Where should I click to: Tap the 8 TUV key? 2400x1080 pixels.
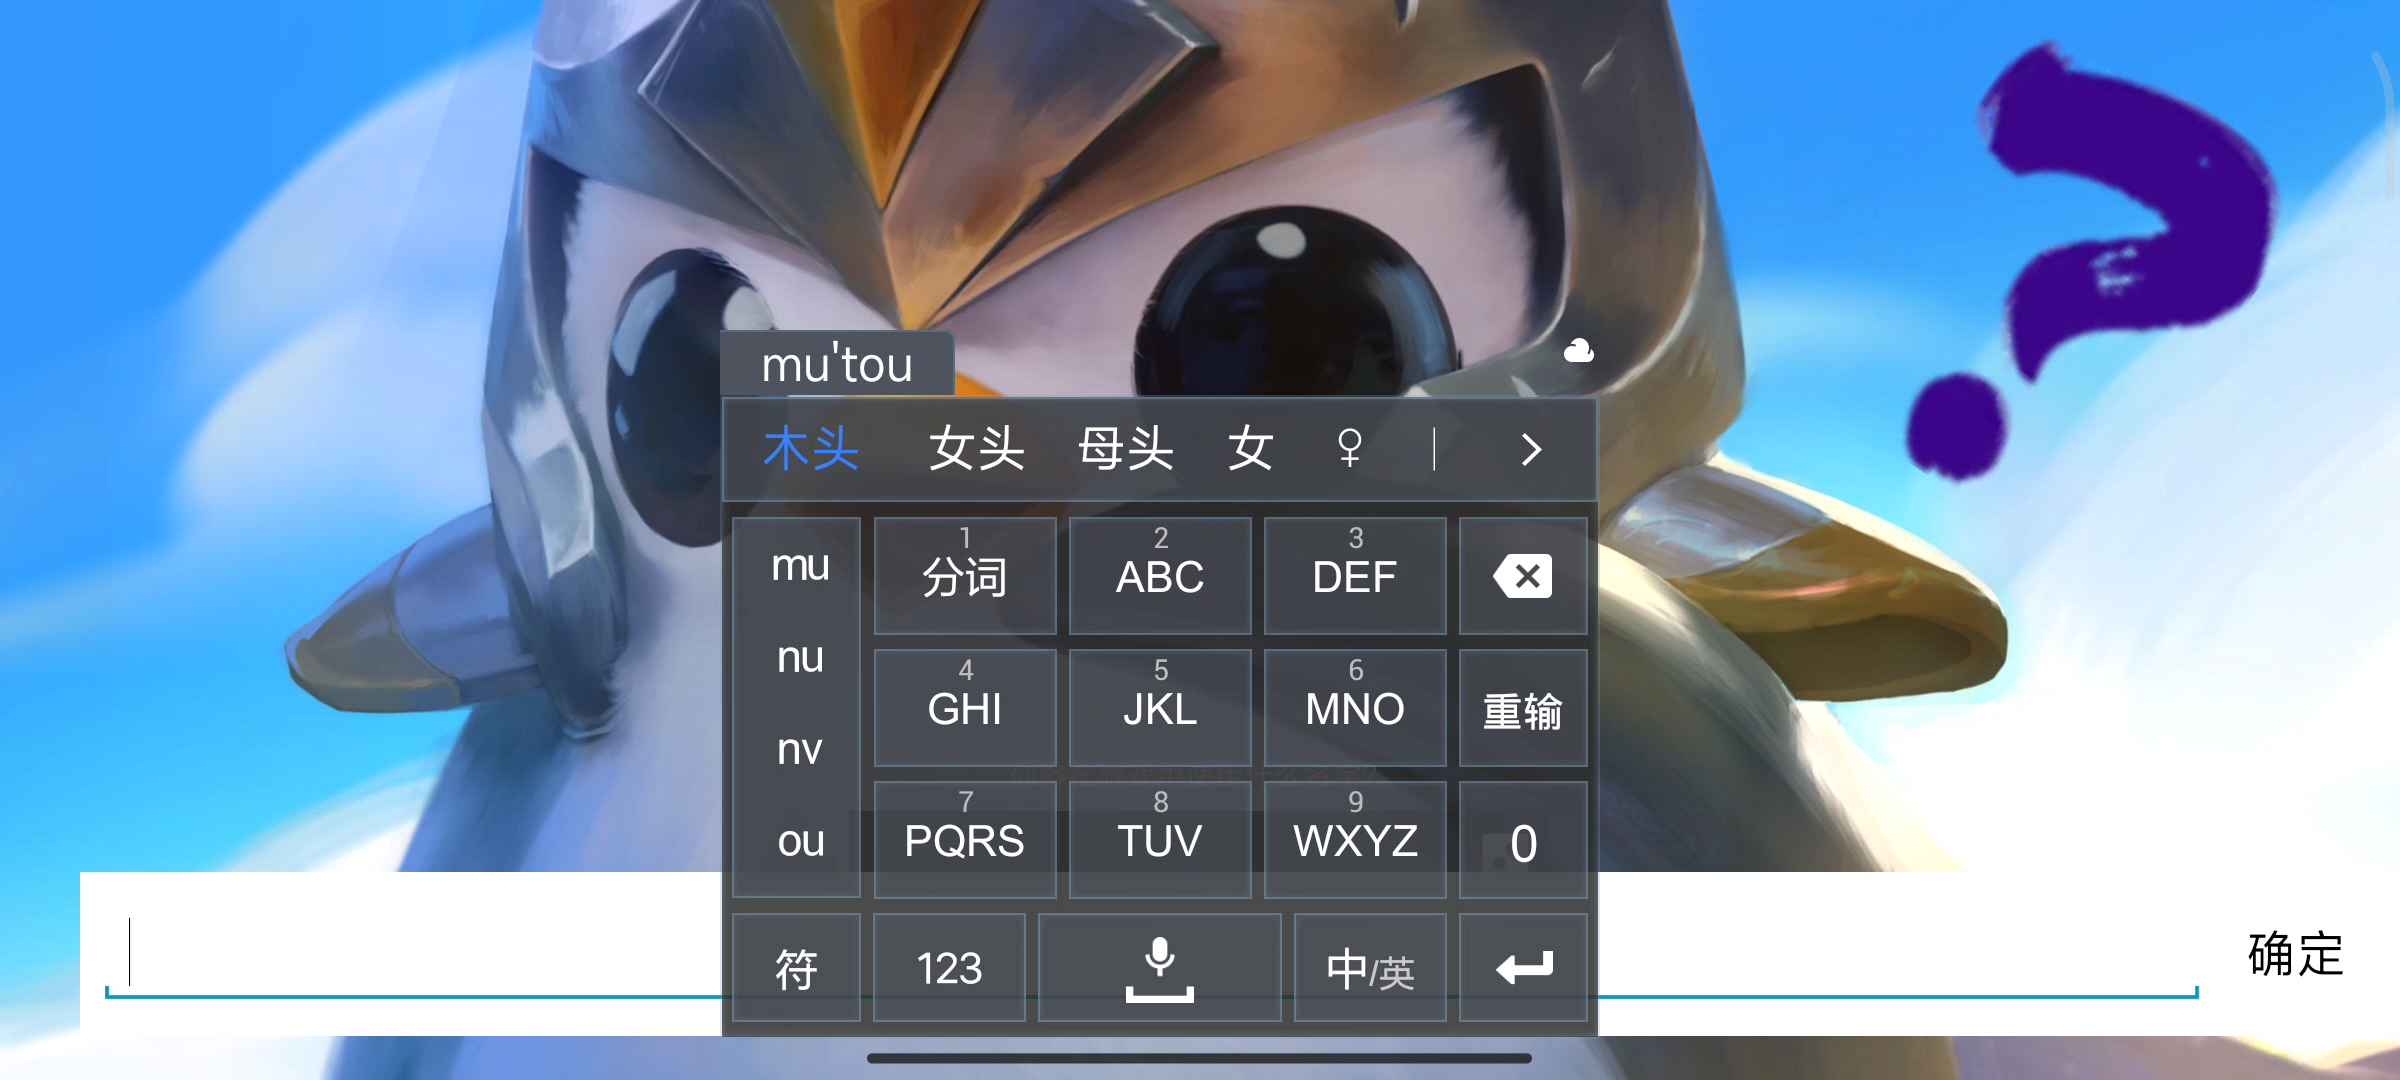(x=1160, y=840)
